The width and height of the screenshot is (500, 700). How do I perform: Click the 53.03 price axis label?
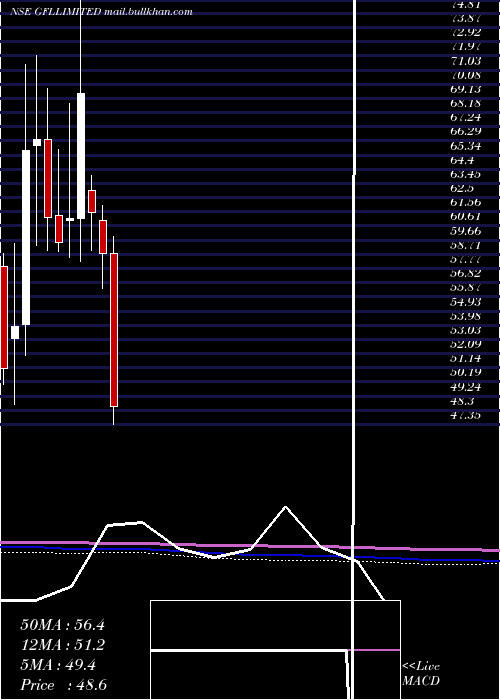pos(466,330)
